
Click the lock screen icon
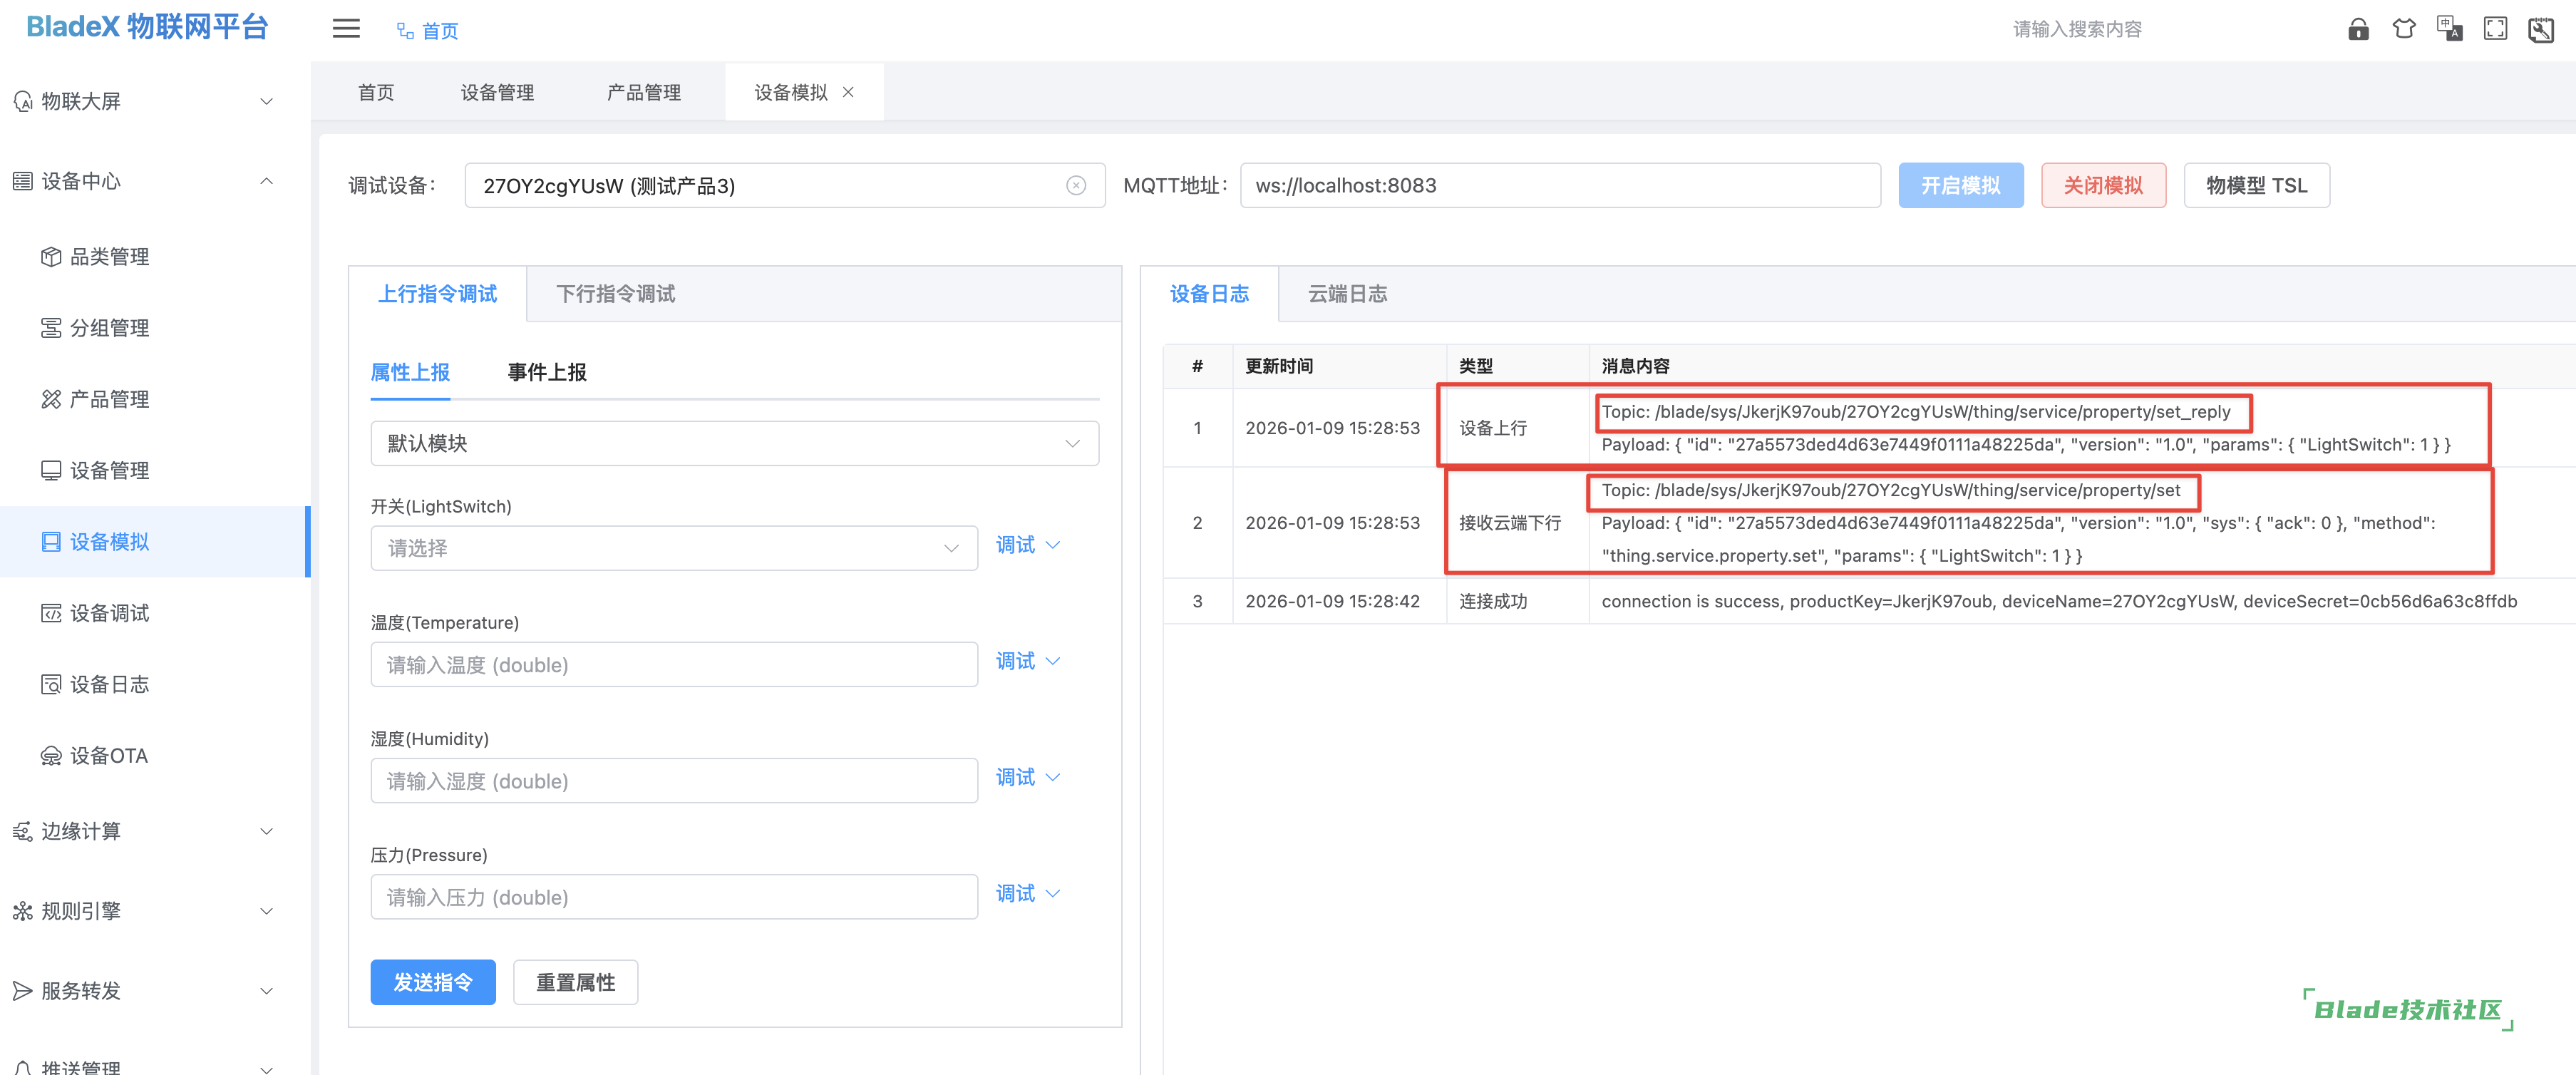[2358, 29]
